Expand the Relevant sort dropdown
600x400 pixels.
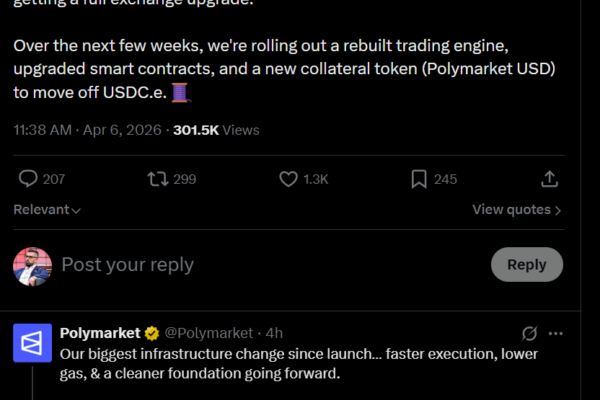point(47,210)
